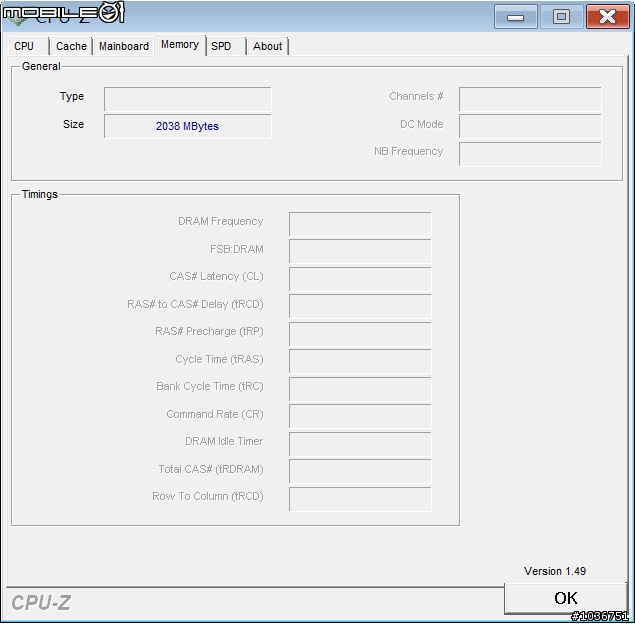635x624 pixels.
Task: Switch to the CPU tab
Action: click(x=28, y=46)
